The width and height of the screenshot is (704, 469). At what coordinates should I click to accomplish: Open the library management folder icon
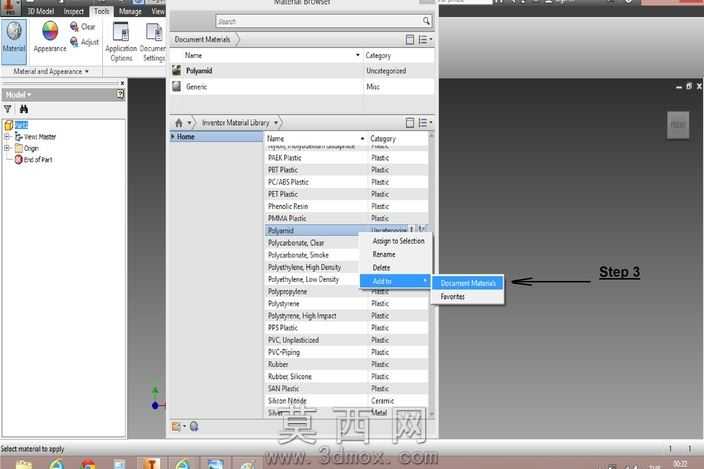point(176,426)
